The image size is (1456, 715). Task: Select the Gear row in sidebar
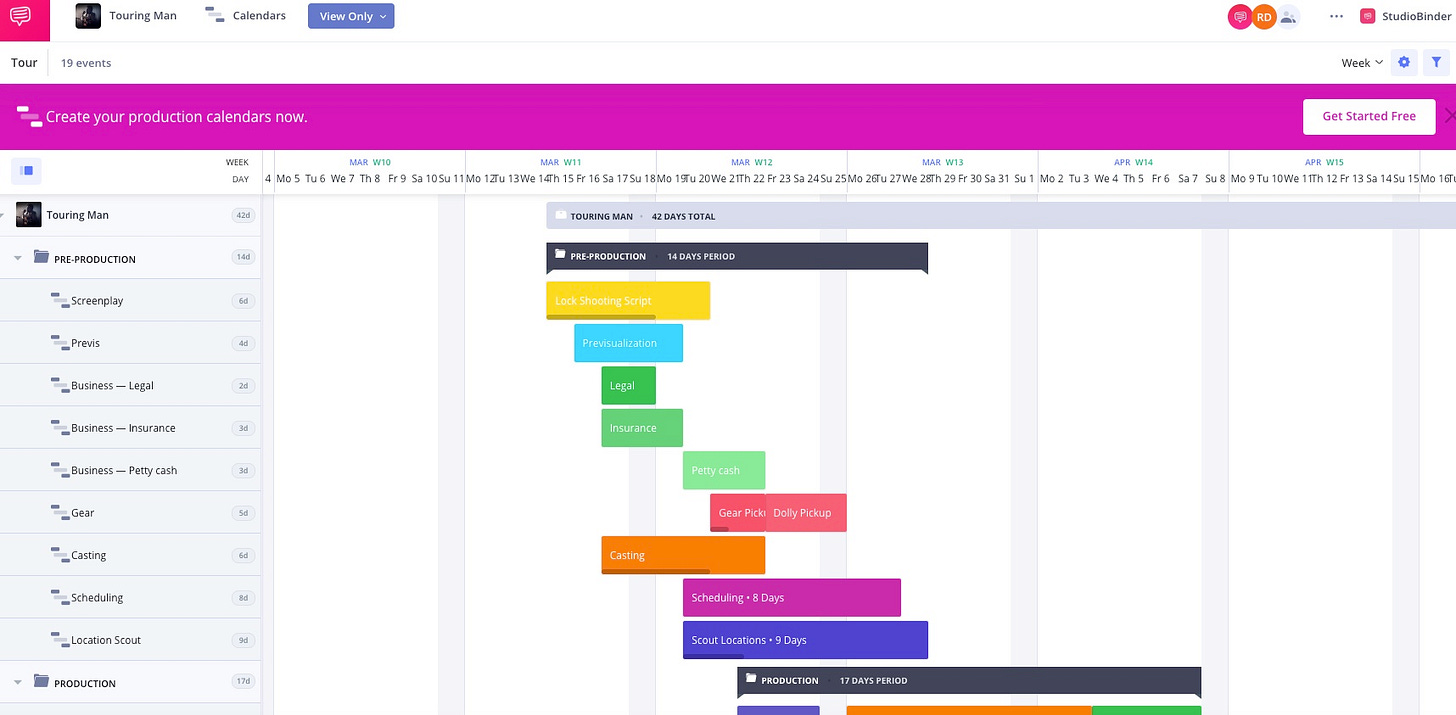point(130,513)
